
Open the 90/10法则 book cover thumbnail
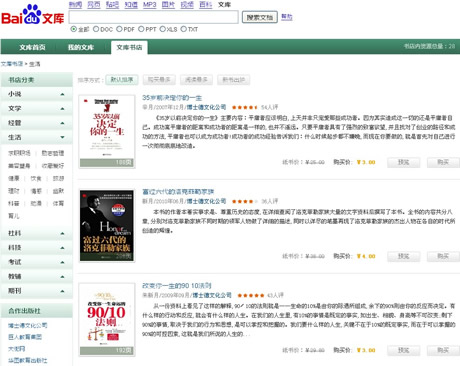point(107,319)
